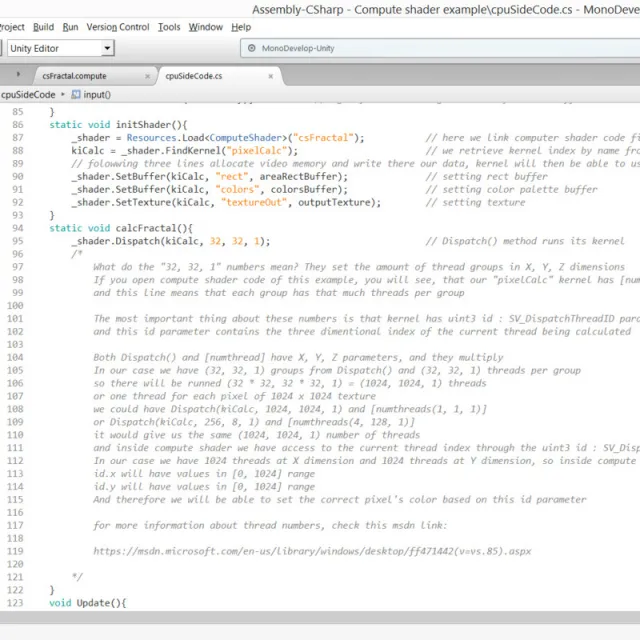Switch to the cpuSideCode.cs tab
This screenshot has width=640, height=640.
[194, 76]
